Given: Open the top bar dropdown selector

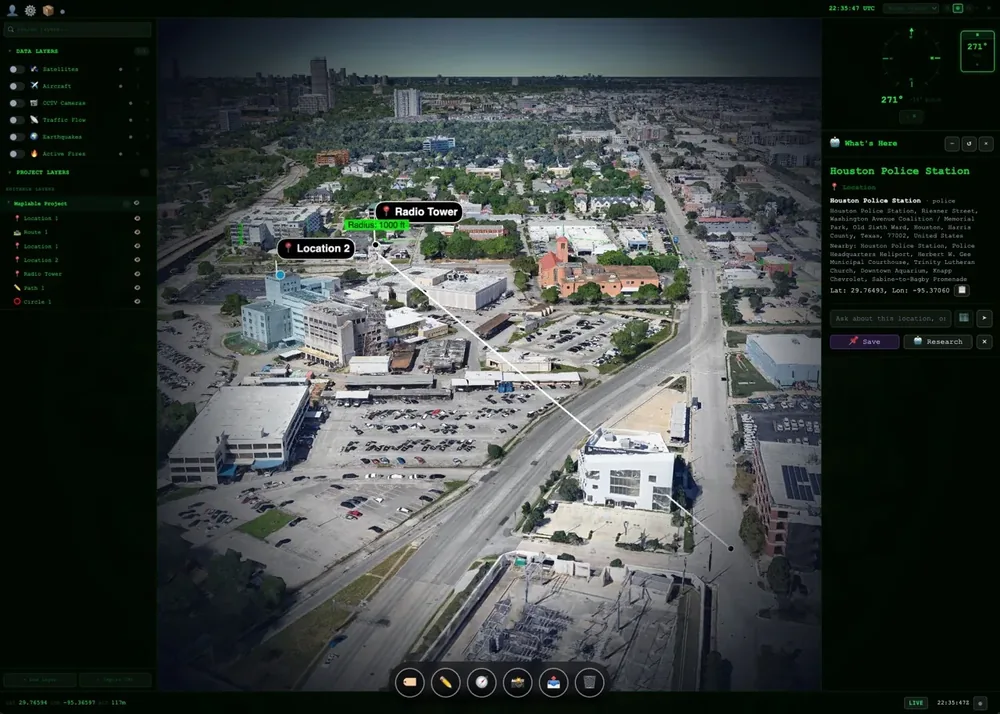Looking at the screenshot, I should [911, 8].
